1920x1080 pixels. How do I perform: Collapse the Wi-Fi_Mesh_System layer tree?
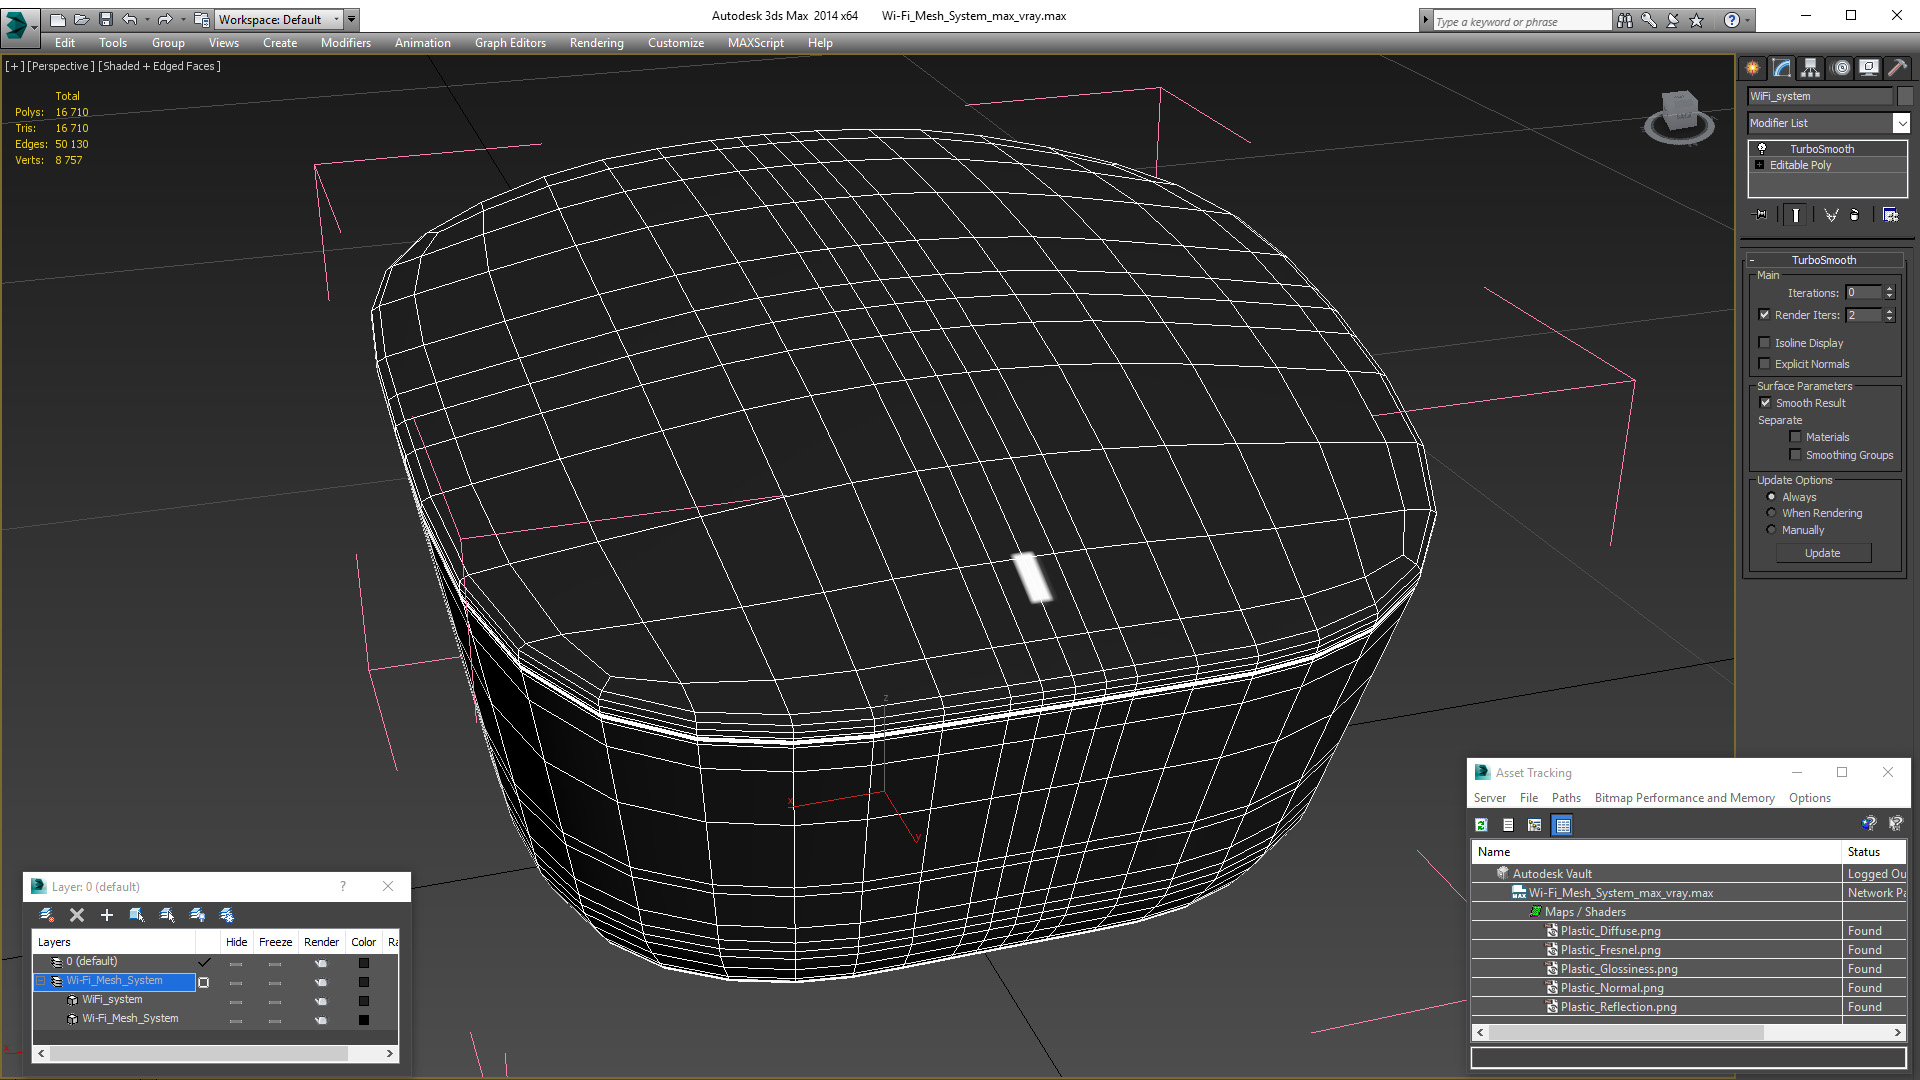click(x=41, y=981)
